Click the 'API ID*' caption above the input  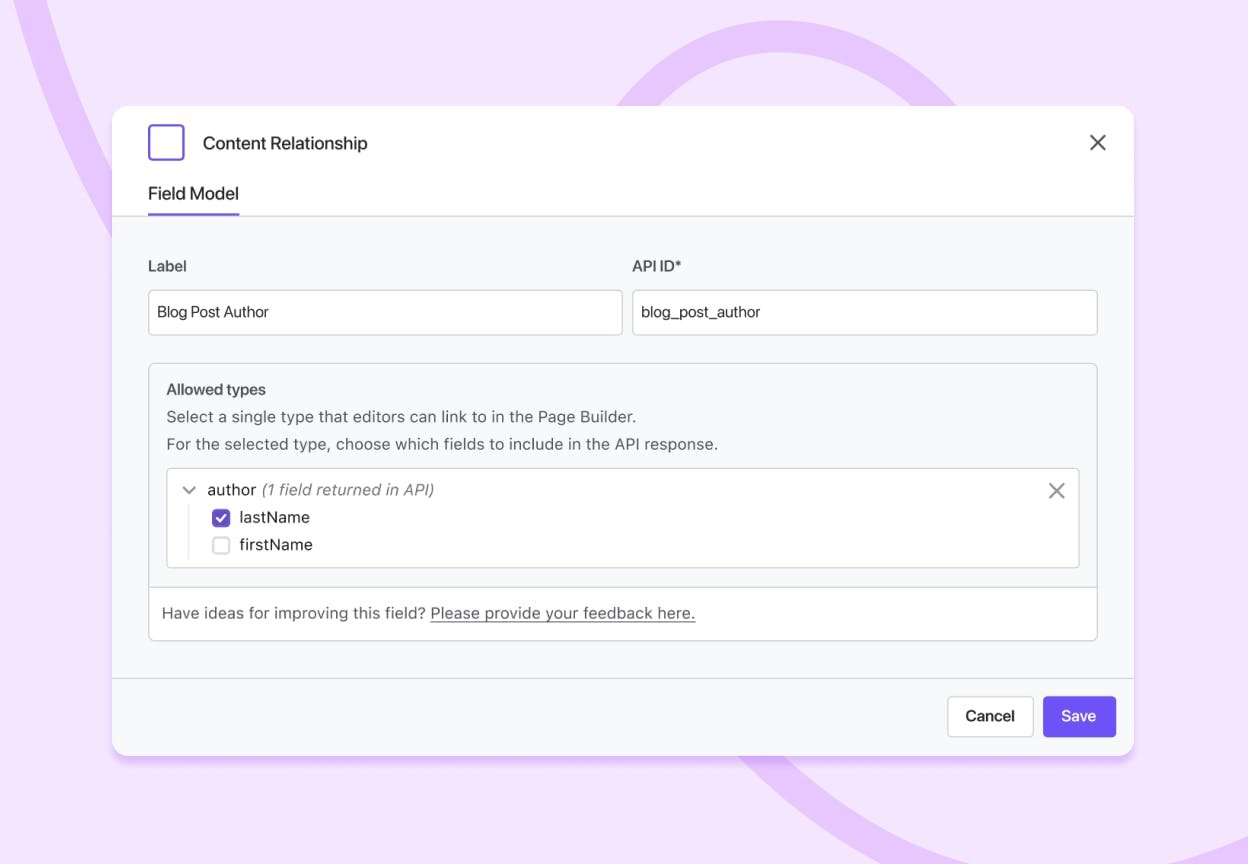coord(656,266)
